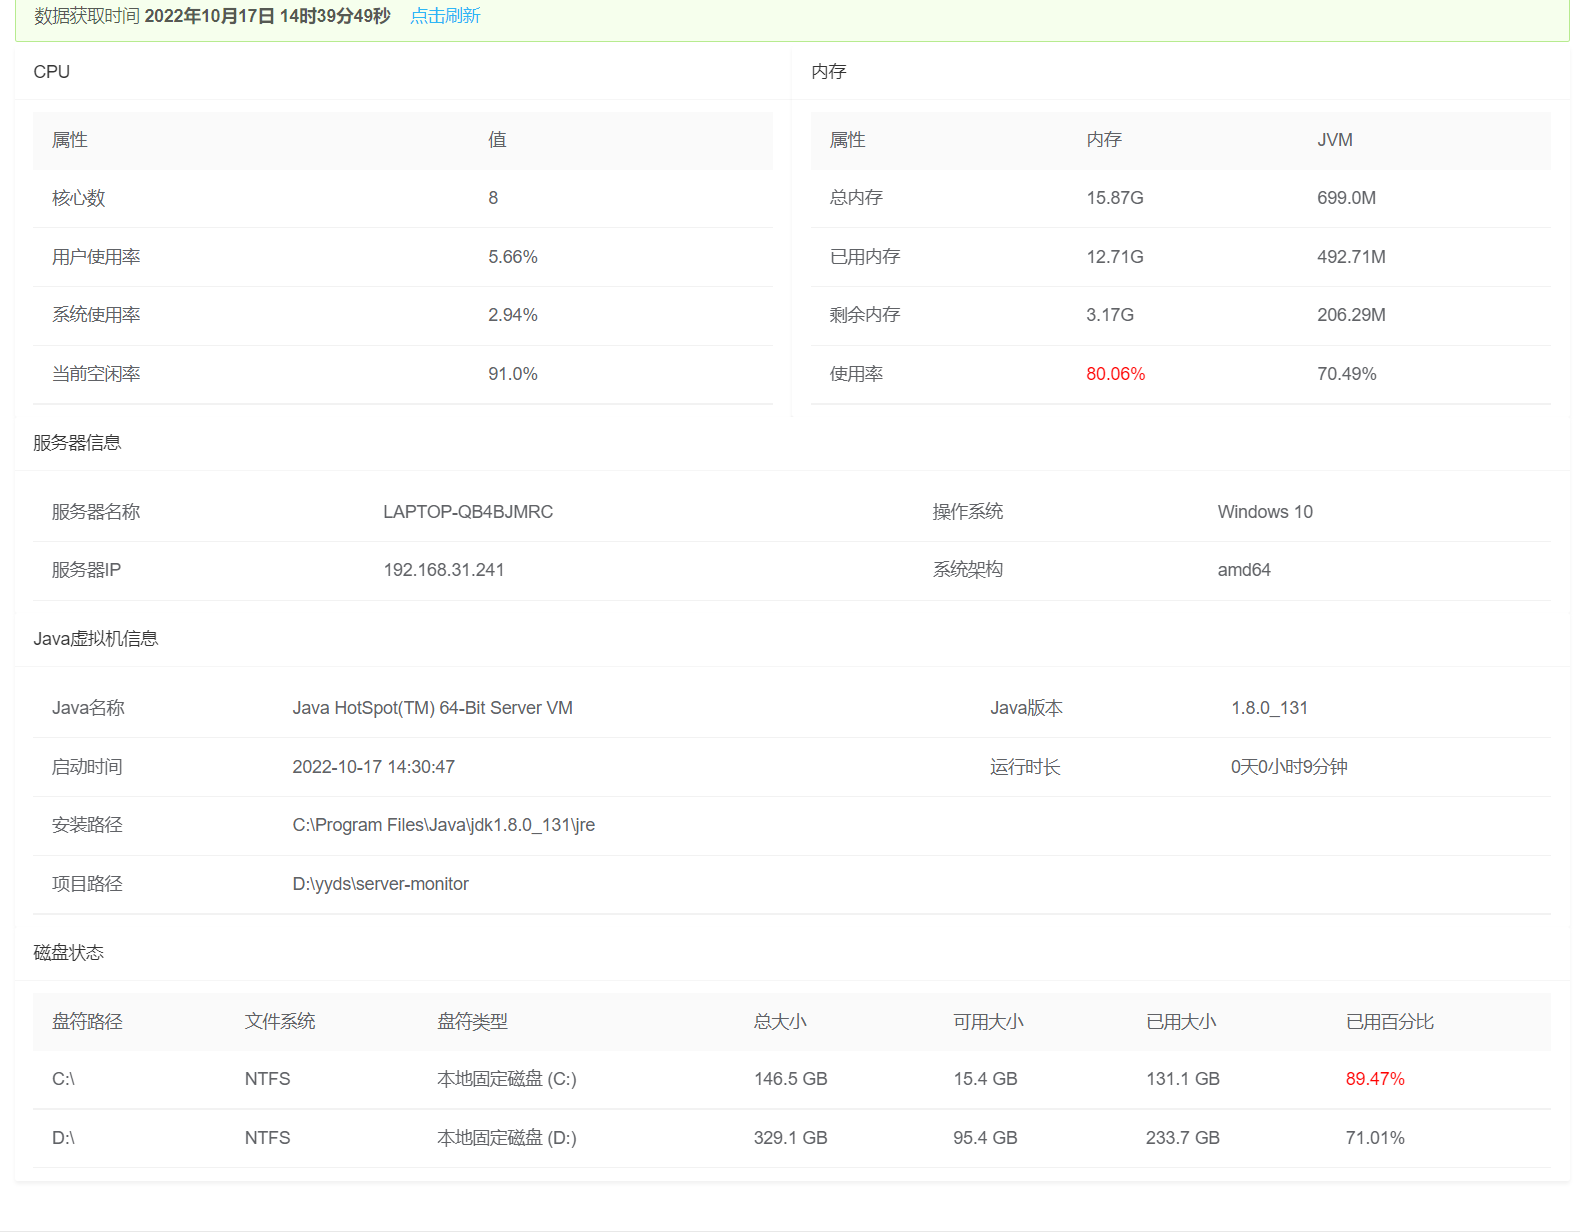Select the core count value 8
This screenshot has width=1580, height=1232.
pyautogui.click(x=493, y=198)
